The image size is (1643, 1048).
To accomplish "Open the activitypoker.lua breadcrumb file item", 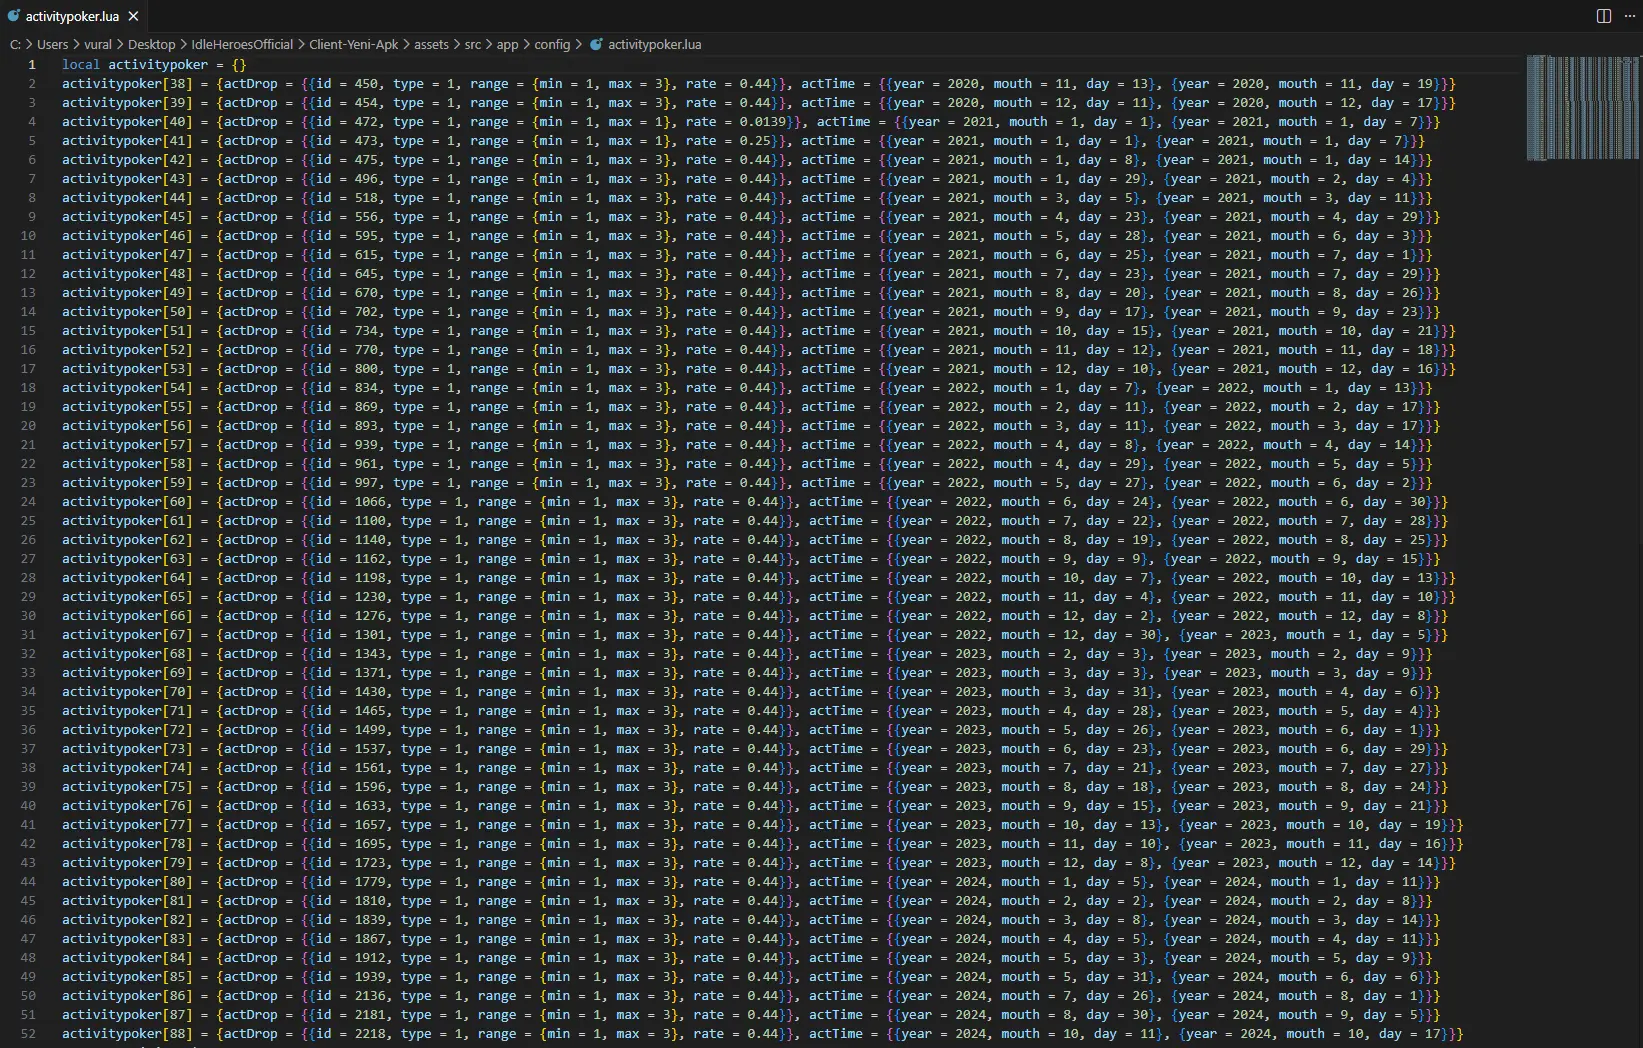I will (x=655, y=44).
